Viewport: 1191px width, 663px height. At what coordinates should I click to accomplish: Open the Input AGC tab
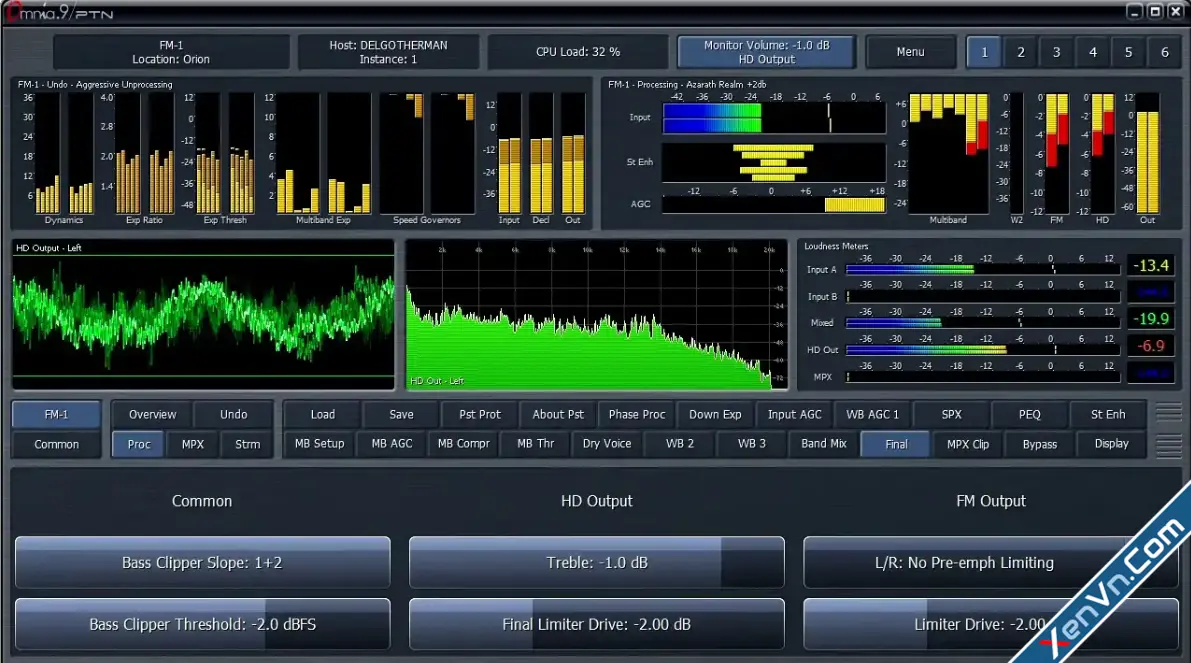click(x=794, y=414)
